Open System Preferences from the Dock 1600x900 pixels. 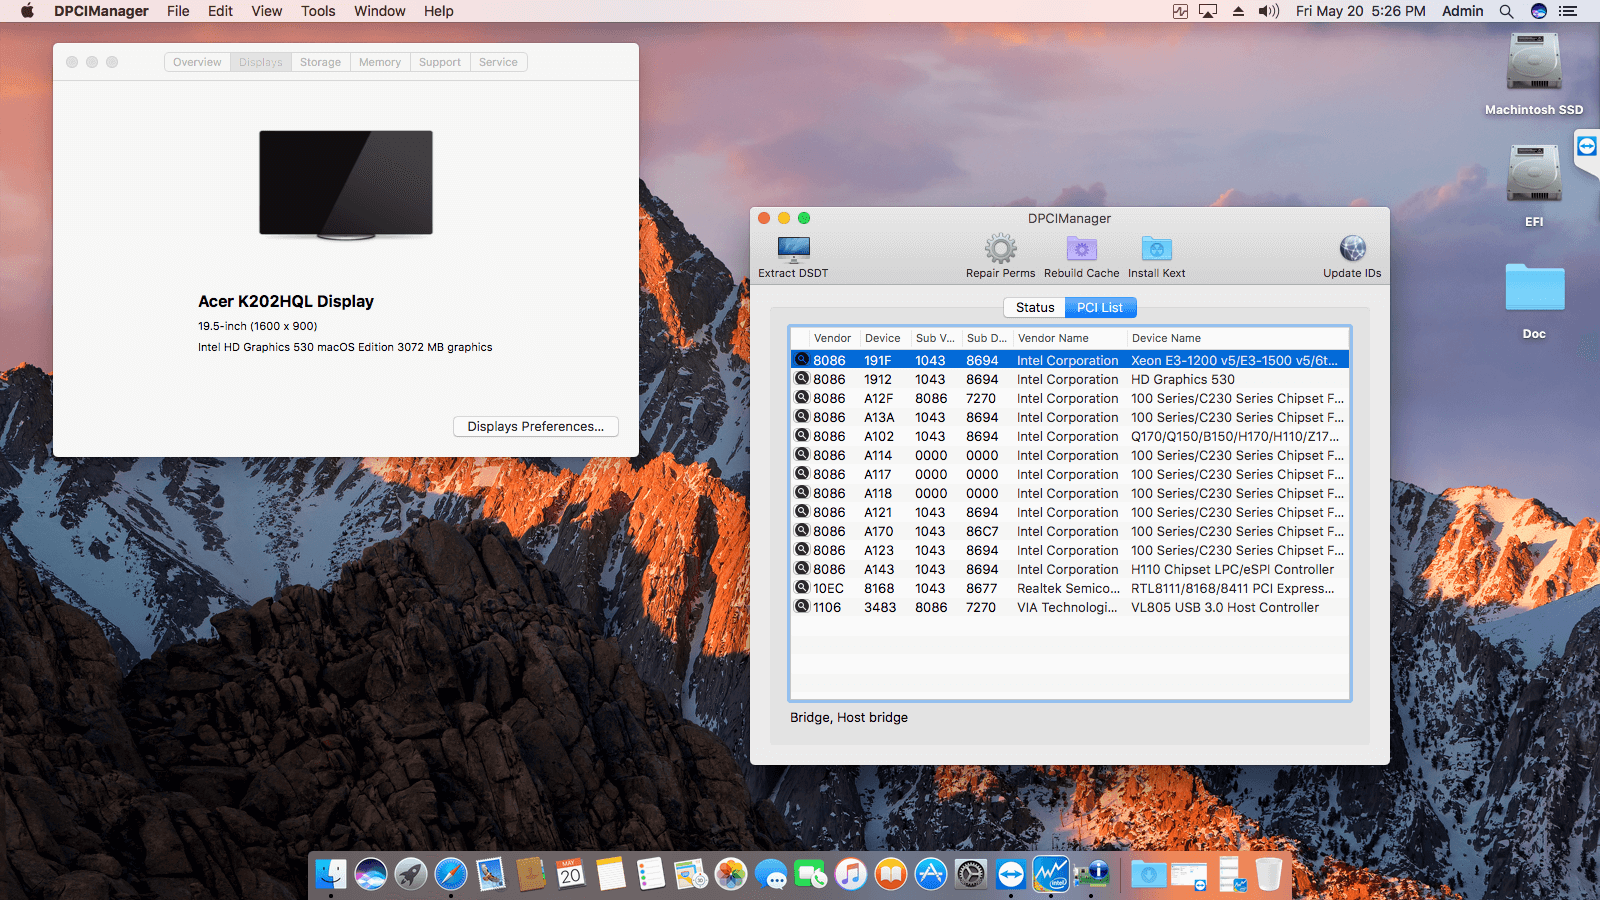click(x=969, y=873)
